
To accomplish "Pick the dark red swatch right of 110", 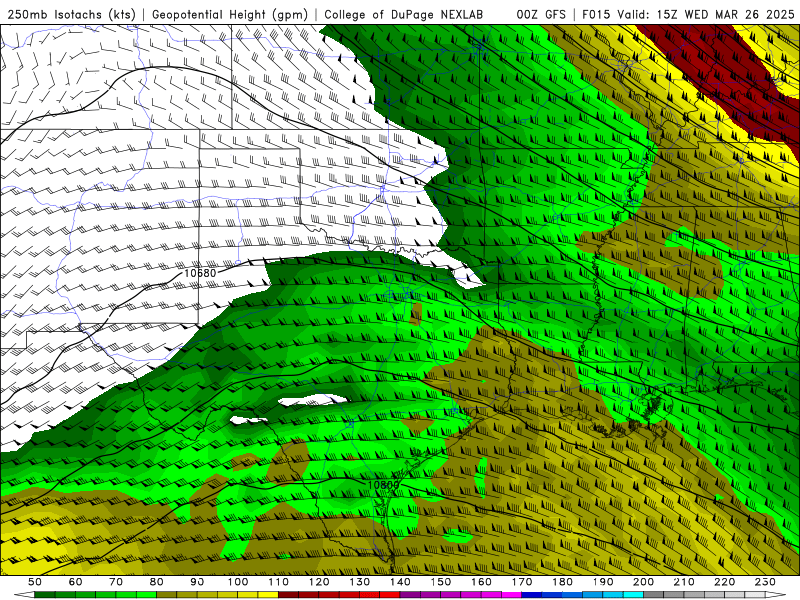I will [x=288, y=595].
